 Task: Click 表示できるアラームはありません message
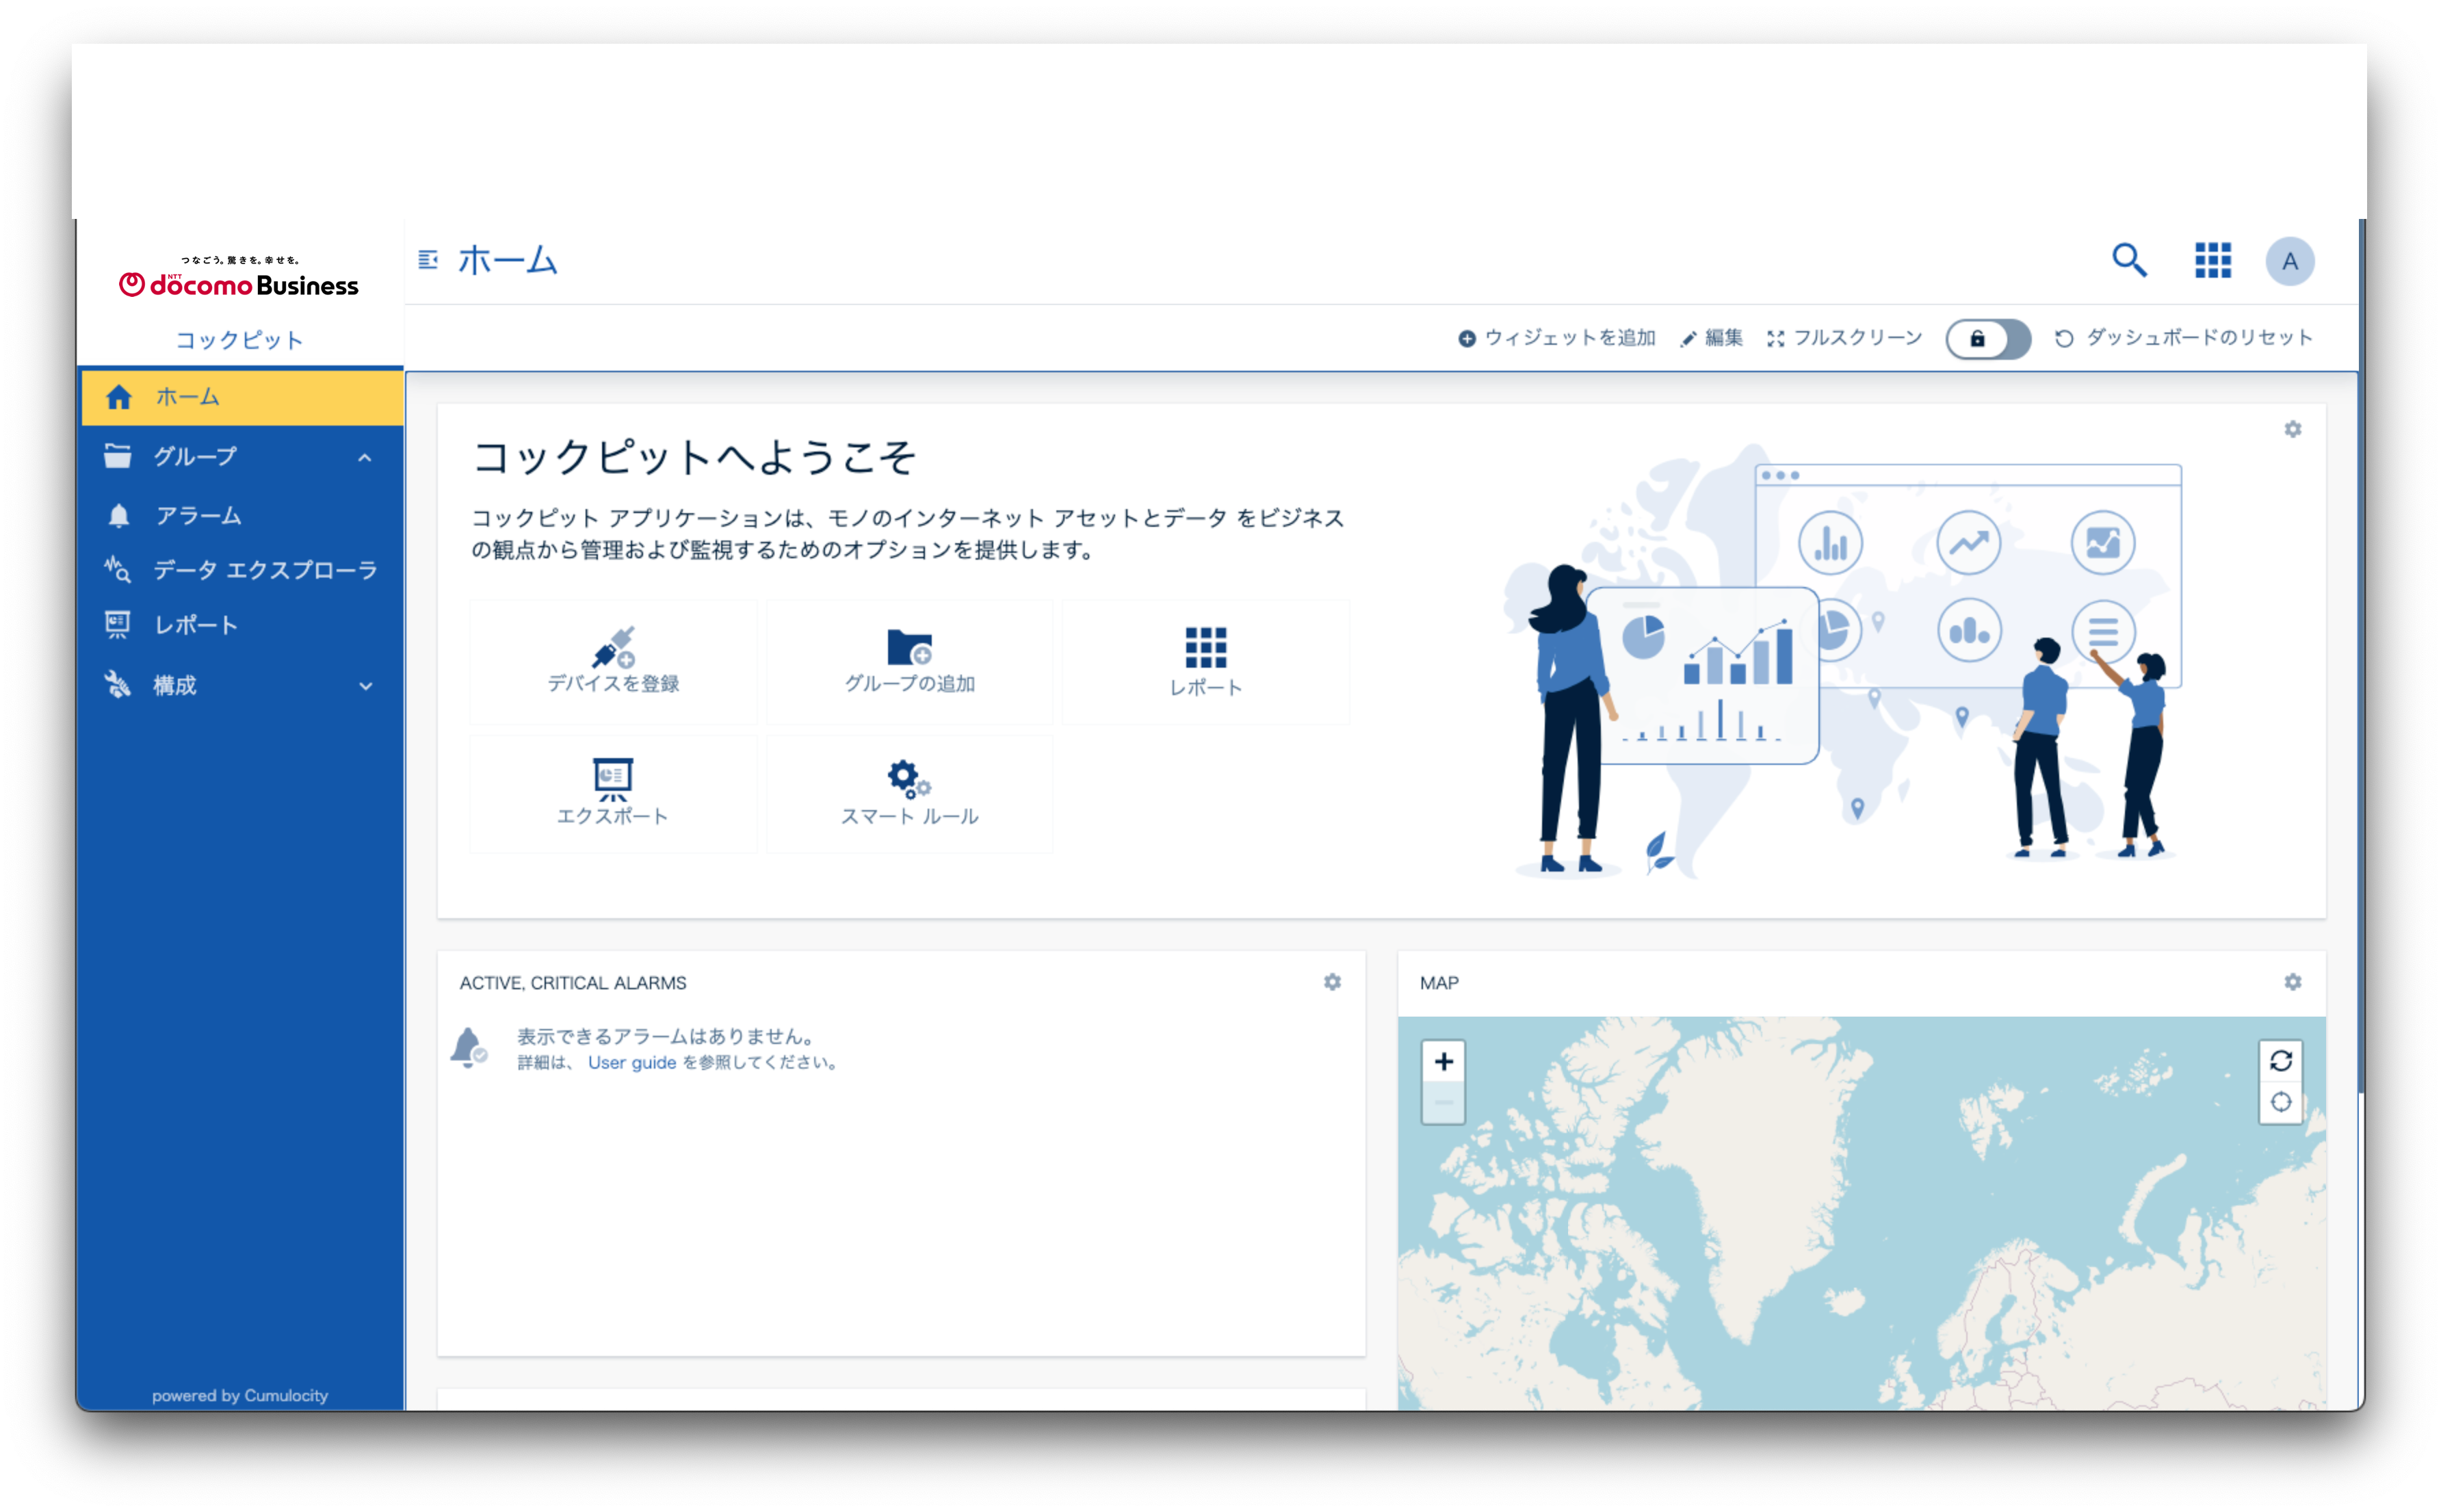click(x=668, y=1036)
